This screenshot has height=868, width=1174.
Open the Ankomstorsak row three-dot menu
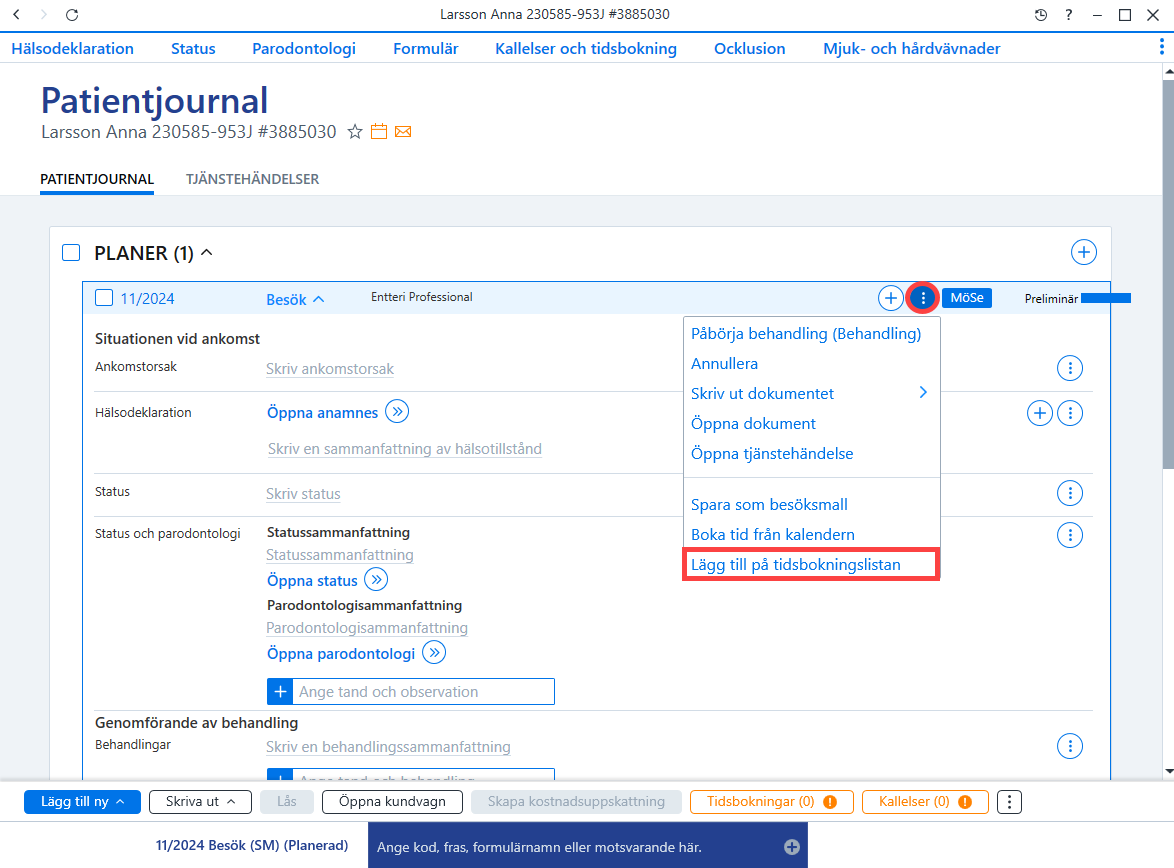pos(1070,368)
